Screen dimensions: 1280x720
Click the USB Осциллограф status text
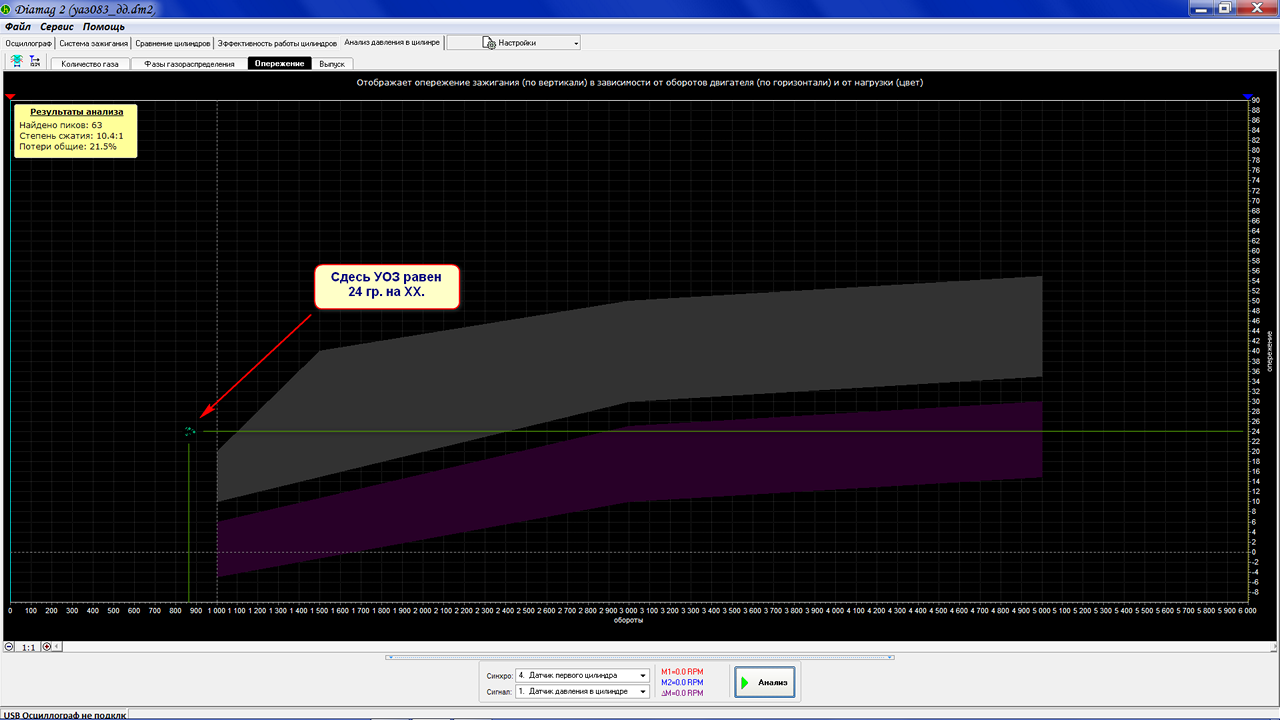[x=64, y=715]
